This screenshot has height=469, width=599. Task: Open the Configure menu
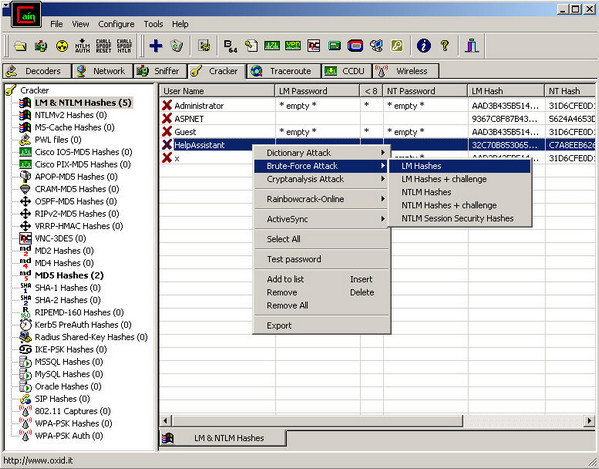pos(116,24)
